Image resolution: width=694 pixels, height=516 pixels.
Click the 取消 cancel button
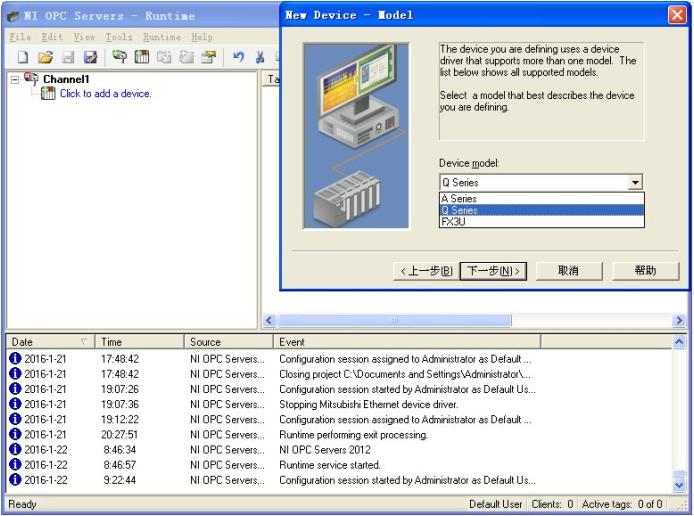click(569, 271)
